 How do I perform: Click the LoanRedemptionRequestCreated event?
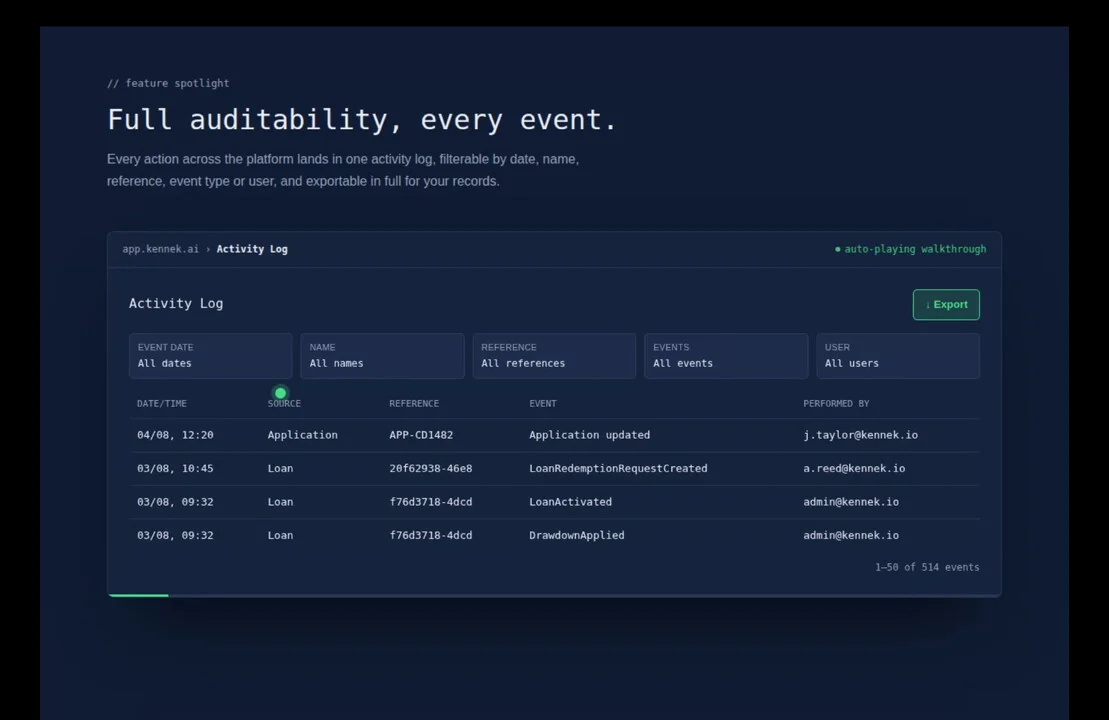[618, 468]
